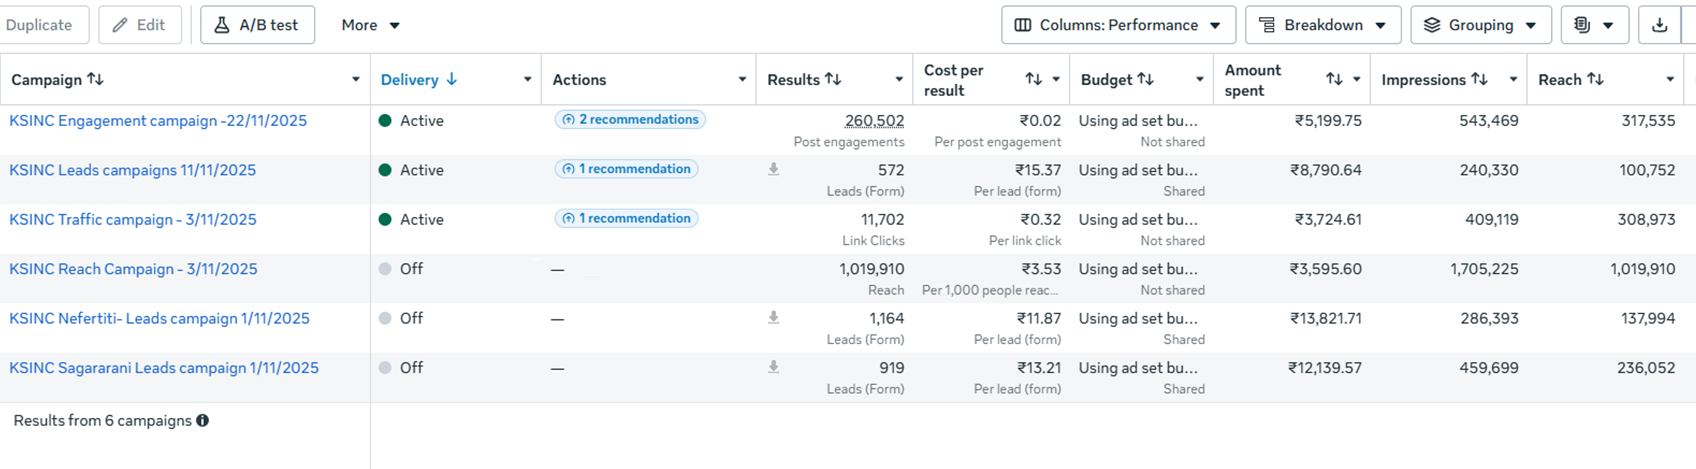Click ₹12,139.57 amount spent cell

[1324, 368]
